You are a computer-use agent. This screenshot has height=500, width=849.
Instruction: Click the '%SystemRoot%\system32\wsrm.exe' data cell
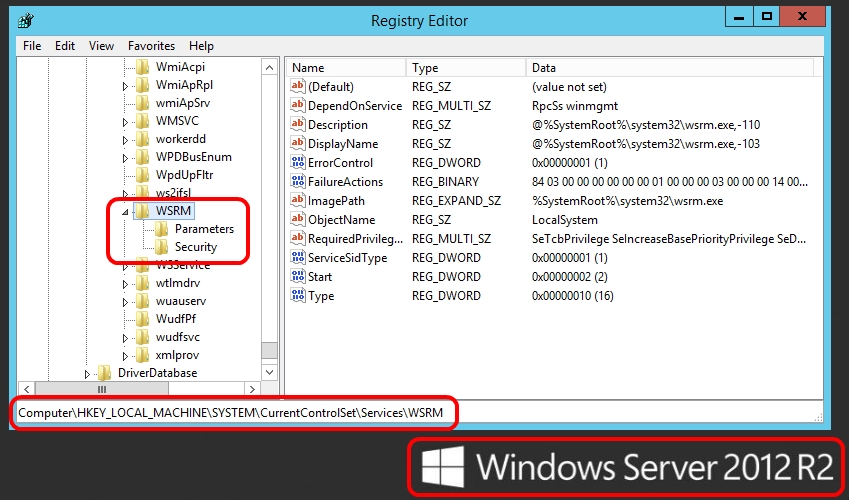pos(628,200)
